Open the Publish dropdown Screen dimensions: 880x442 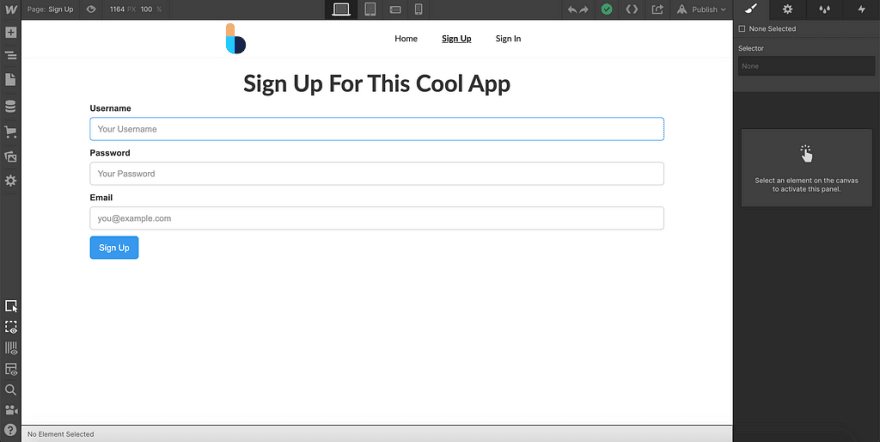(x=702, y=10)
